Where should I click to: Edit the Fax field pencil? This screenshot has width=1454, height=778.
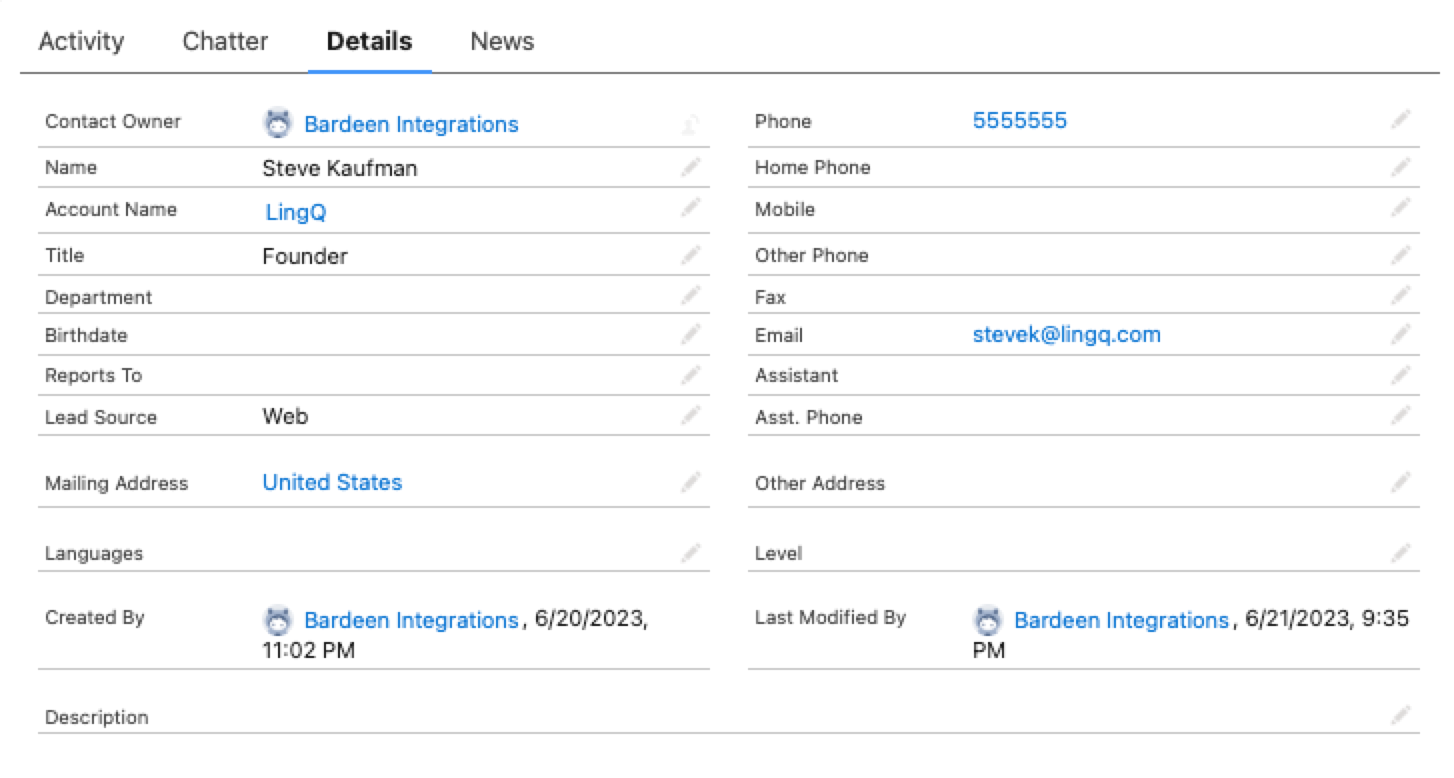coord(1401,295)
